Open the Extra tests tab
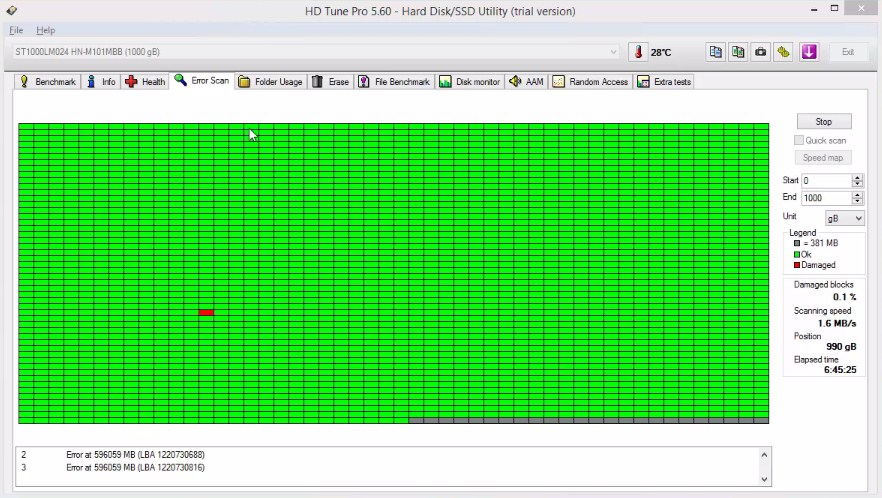Viewport: 882px width, 498px height. 664,82
